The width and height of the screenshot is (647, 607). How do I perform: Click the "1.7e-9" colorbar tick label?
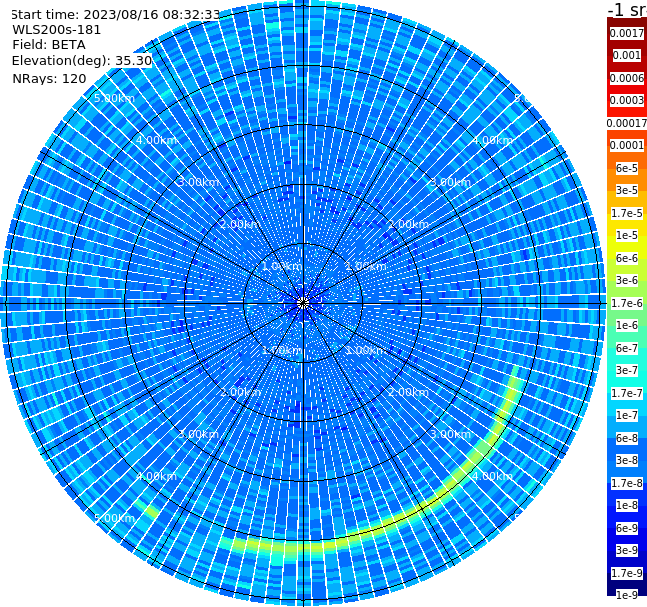[x=626, y=573]
